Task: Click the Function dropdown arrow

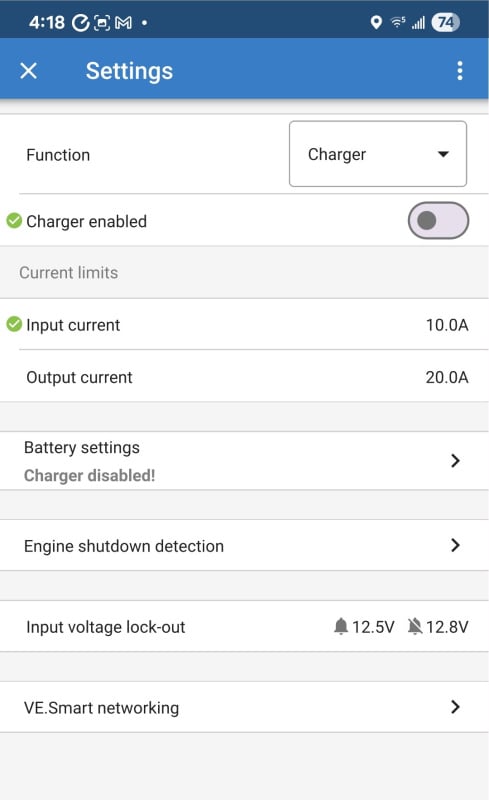Action: tap(443, 154)
